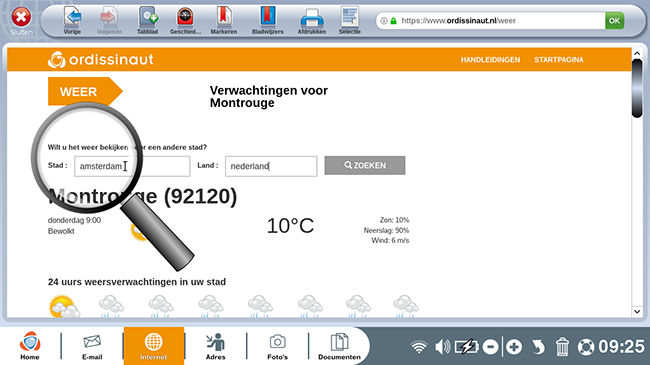The height and width of the screenshot is (365, 650).
Task: Click the orange WEER tag
Action: (85, 91)
